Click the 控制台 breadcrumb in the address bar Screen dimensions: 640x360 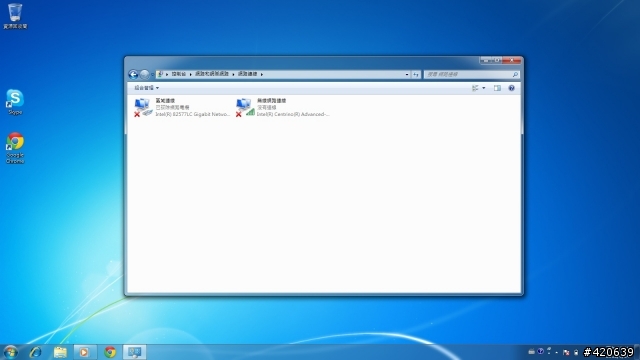[x=178, y=74]
